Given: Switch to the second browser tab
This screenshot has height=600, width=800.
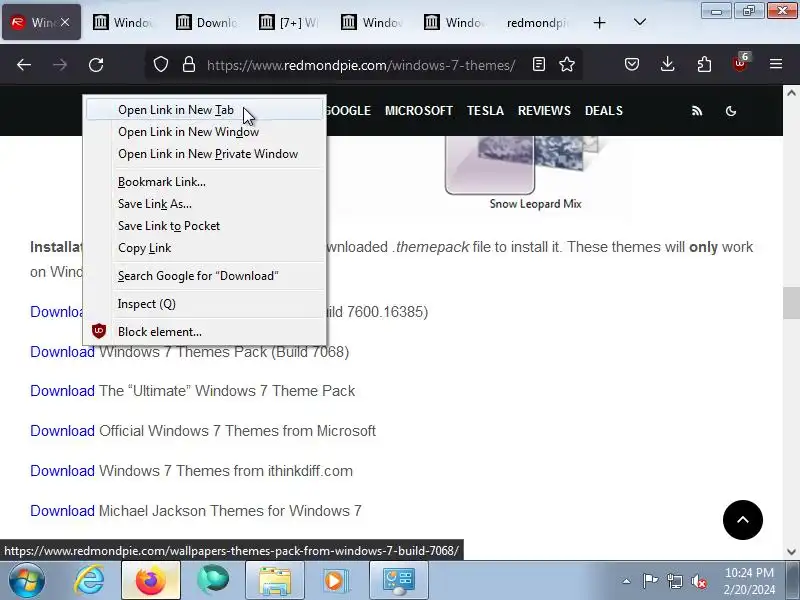Looking at the screenshot, I should pos(123,22).
